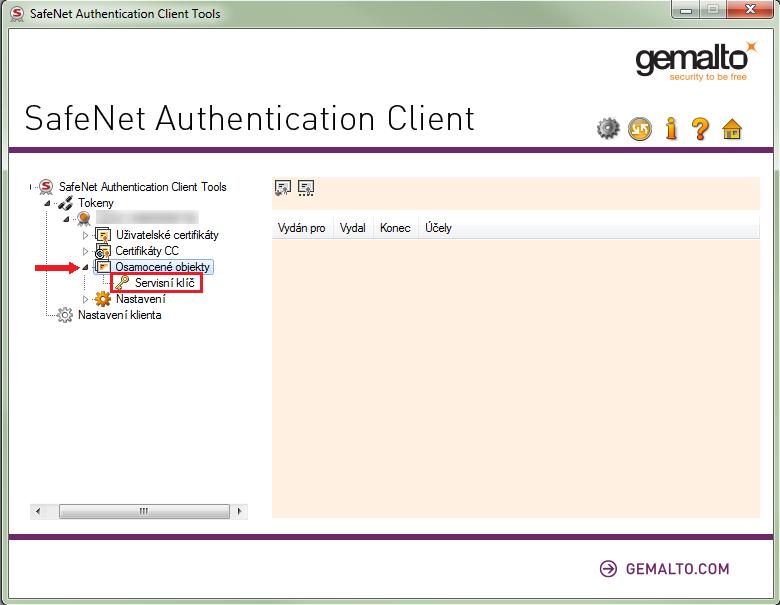Screen dimensions: 780x605
Task: Select Osamocené objekty in the tree
Action: 162,267
